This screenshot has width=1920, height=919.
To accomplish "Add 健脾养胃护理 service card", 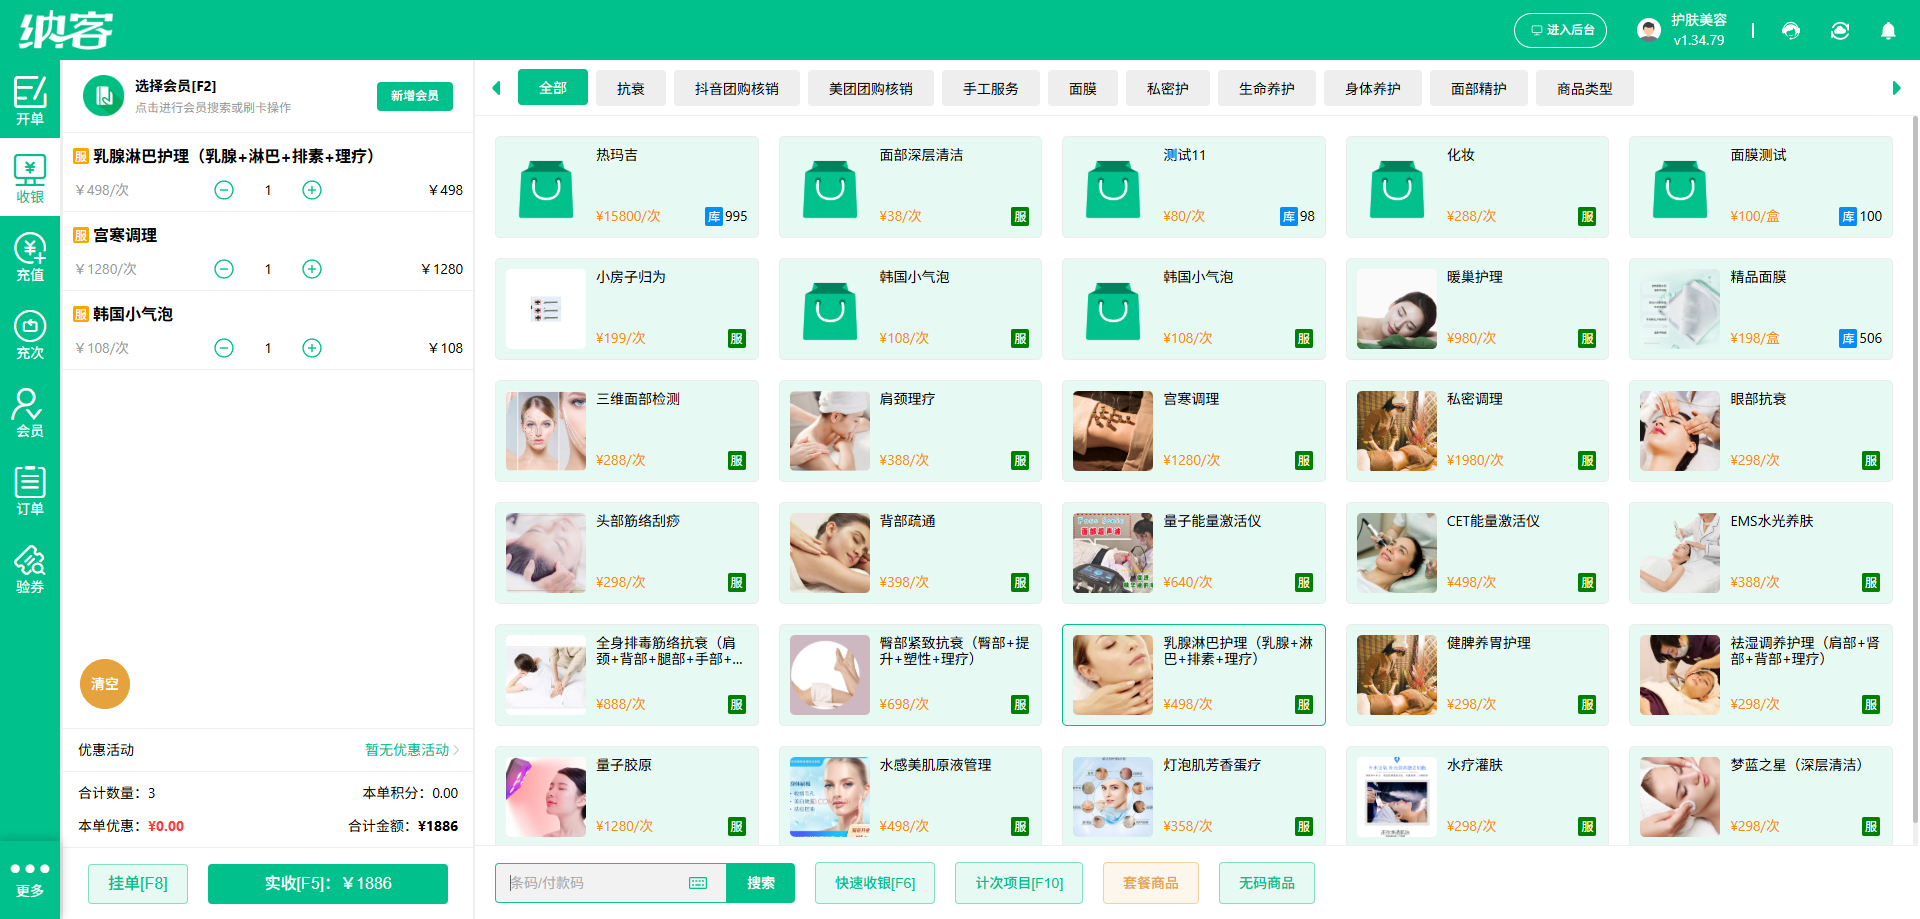I will click(1477, 675).
